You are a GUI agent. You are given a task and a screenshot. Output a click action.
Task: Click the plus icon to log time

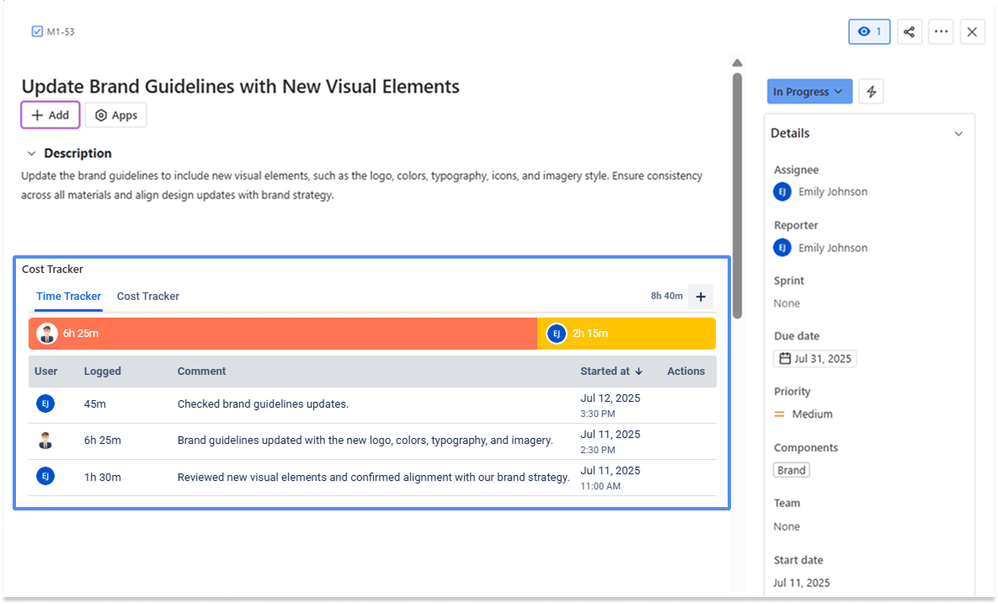tap(701, 297)
